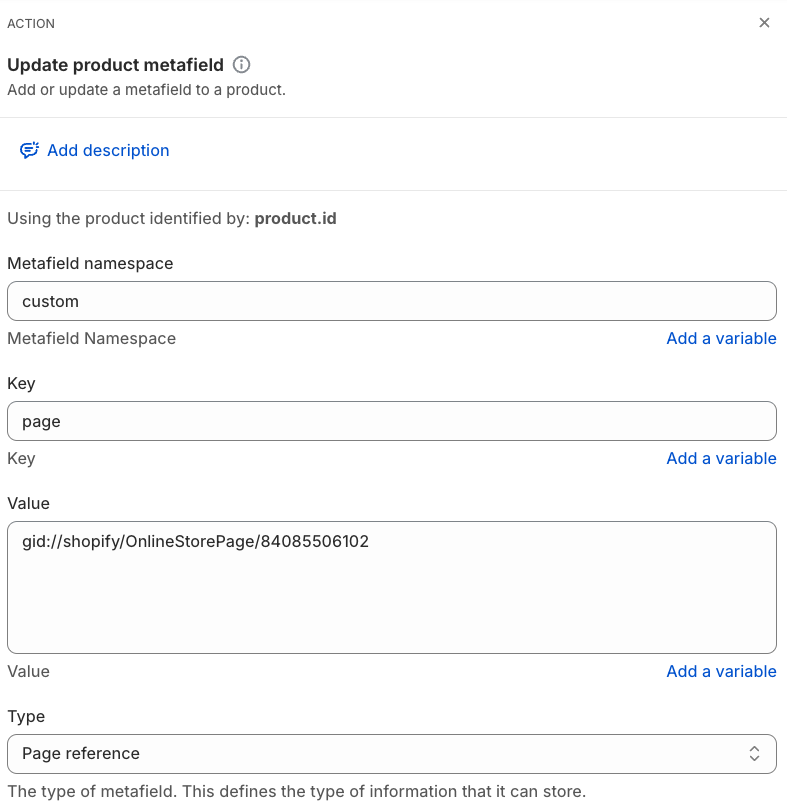This screenshot has width=787, height=812.
Task: Click the bold product.id text
Action: tap(295, 218)
